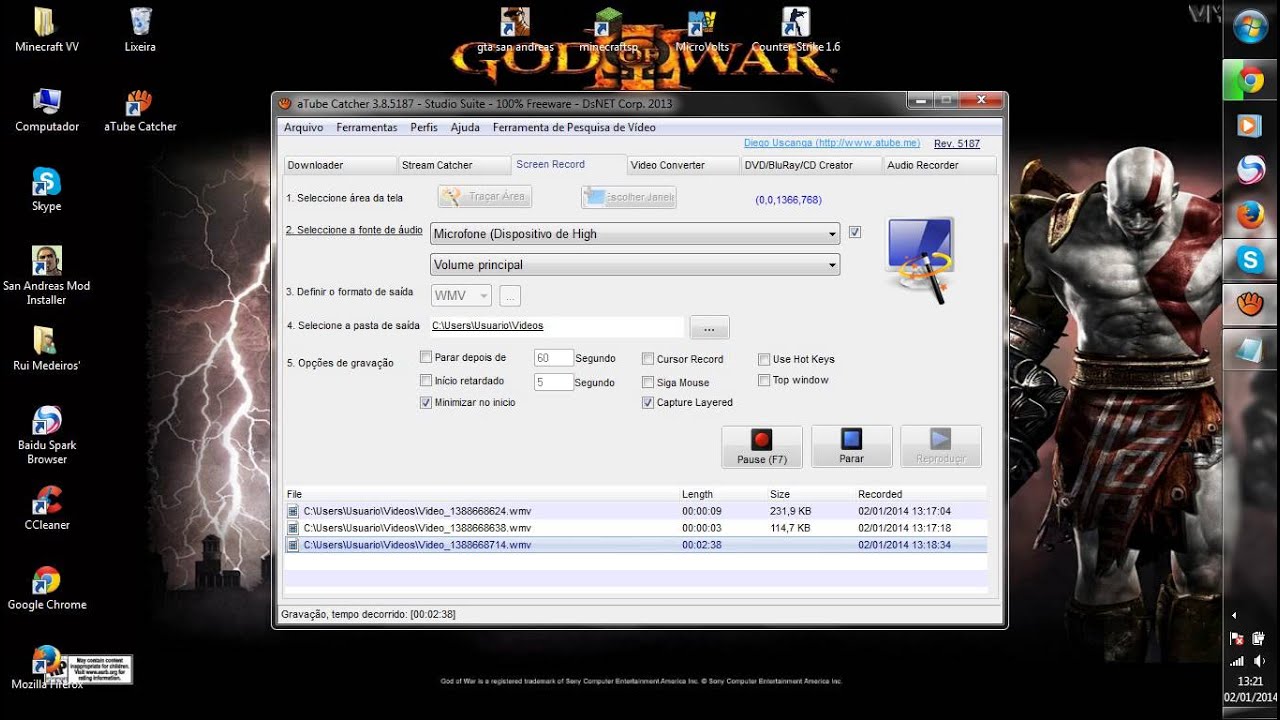Switch to the Stream Catcher tab
The width and height of the screenshot is (1280, 720).
454,165
